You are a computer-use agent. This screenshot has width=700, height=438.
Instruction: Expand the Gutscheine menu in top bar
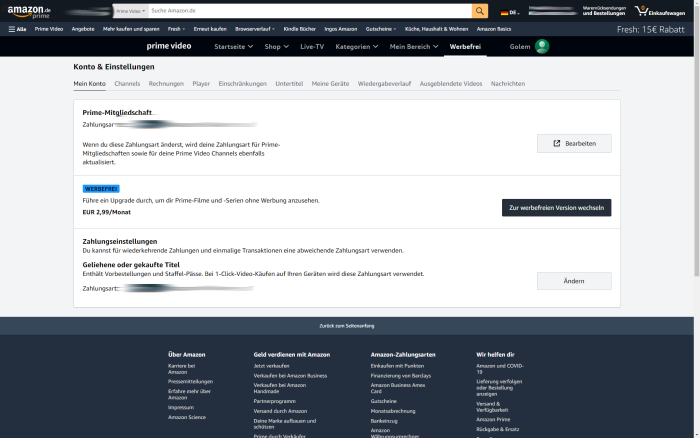pos(381,29)
